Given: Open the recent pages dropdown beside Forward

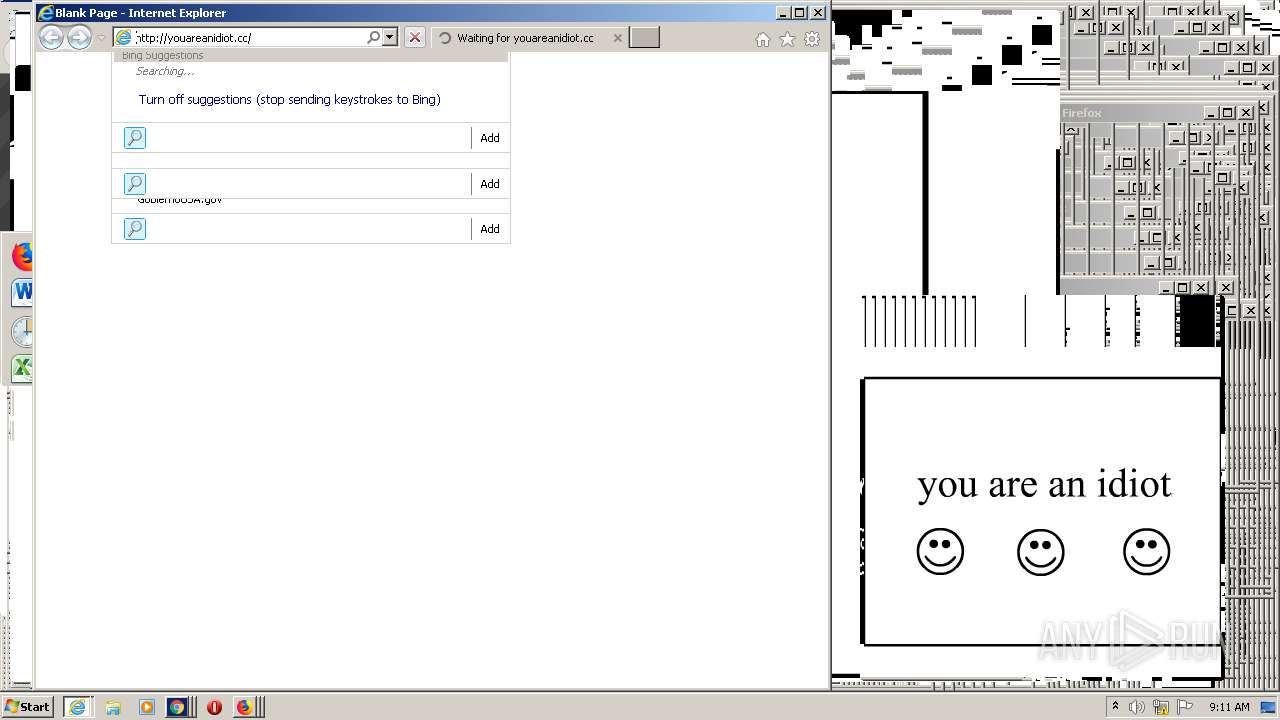Looking at the screenshot, I should tap(101, 38).
